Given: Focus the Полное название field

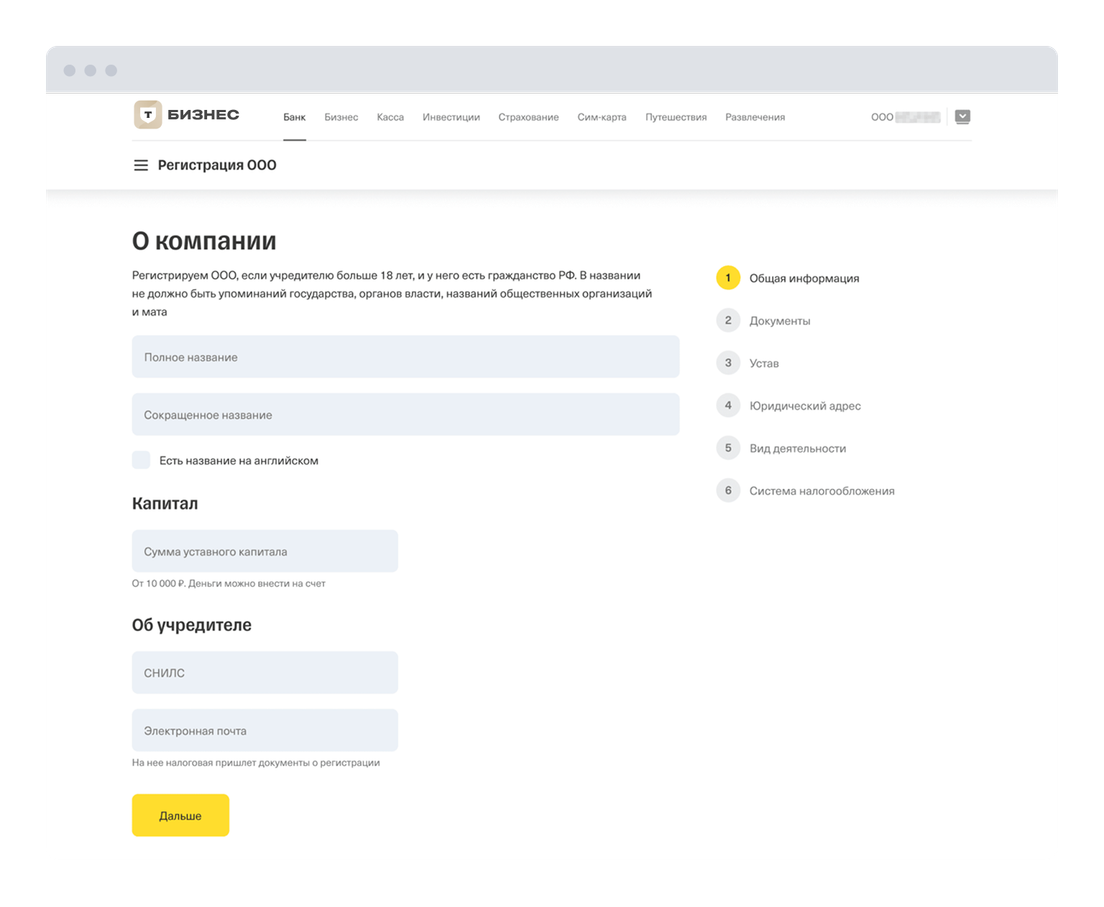Looking at the screenshot, I should click(x=405, y=357).
